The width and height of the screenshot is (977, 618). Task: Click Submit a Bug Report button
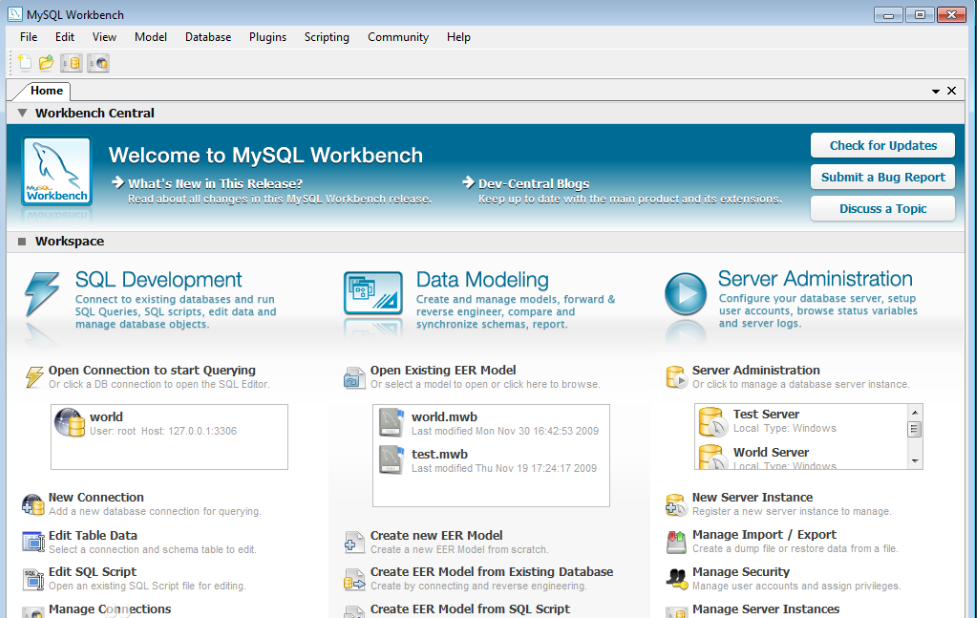[x=883, y=177]
